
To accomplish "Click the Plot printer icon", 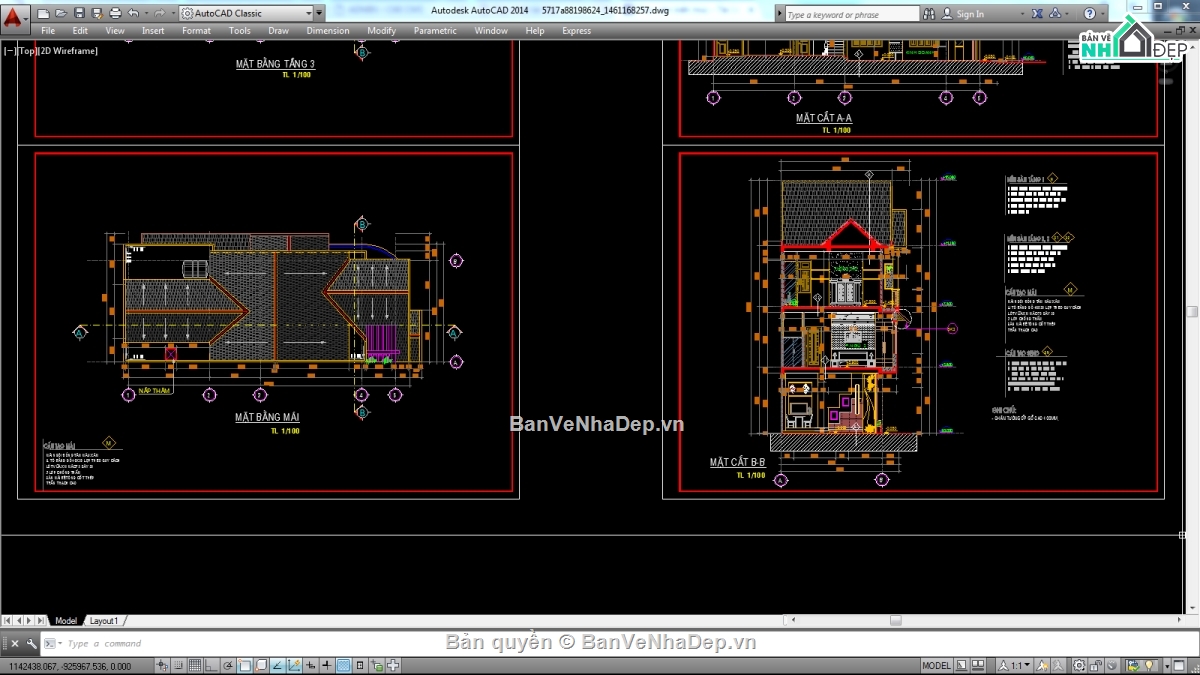I will pos(114,13).
